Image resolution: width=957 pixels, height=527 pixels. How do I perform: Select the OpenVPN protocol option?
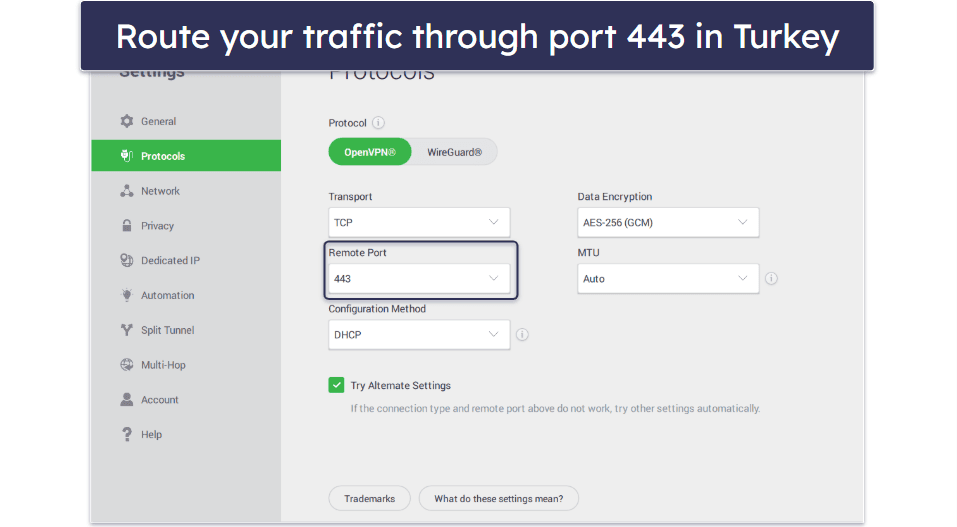coord(370,152)
